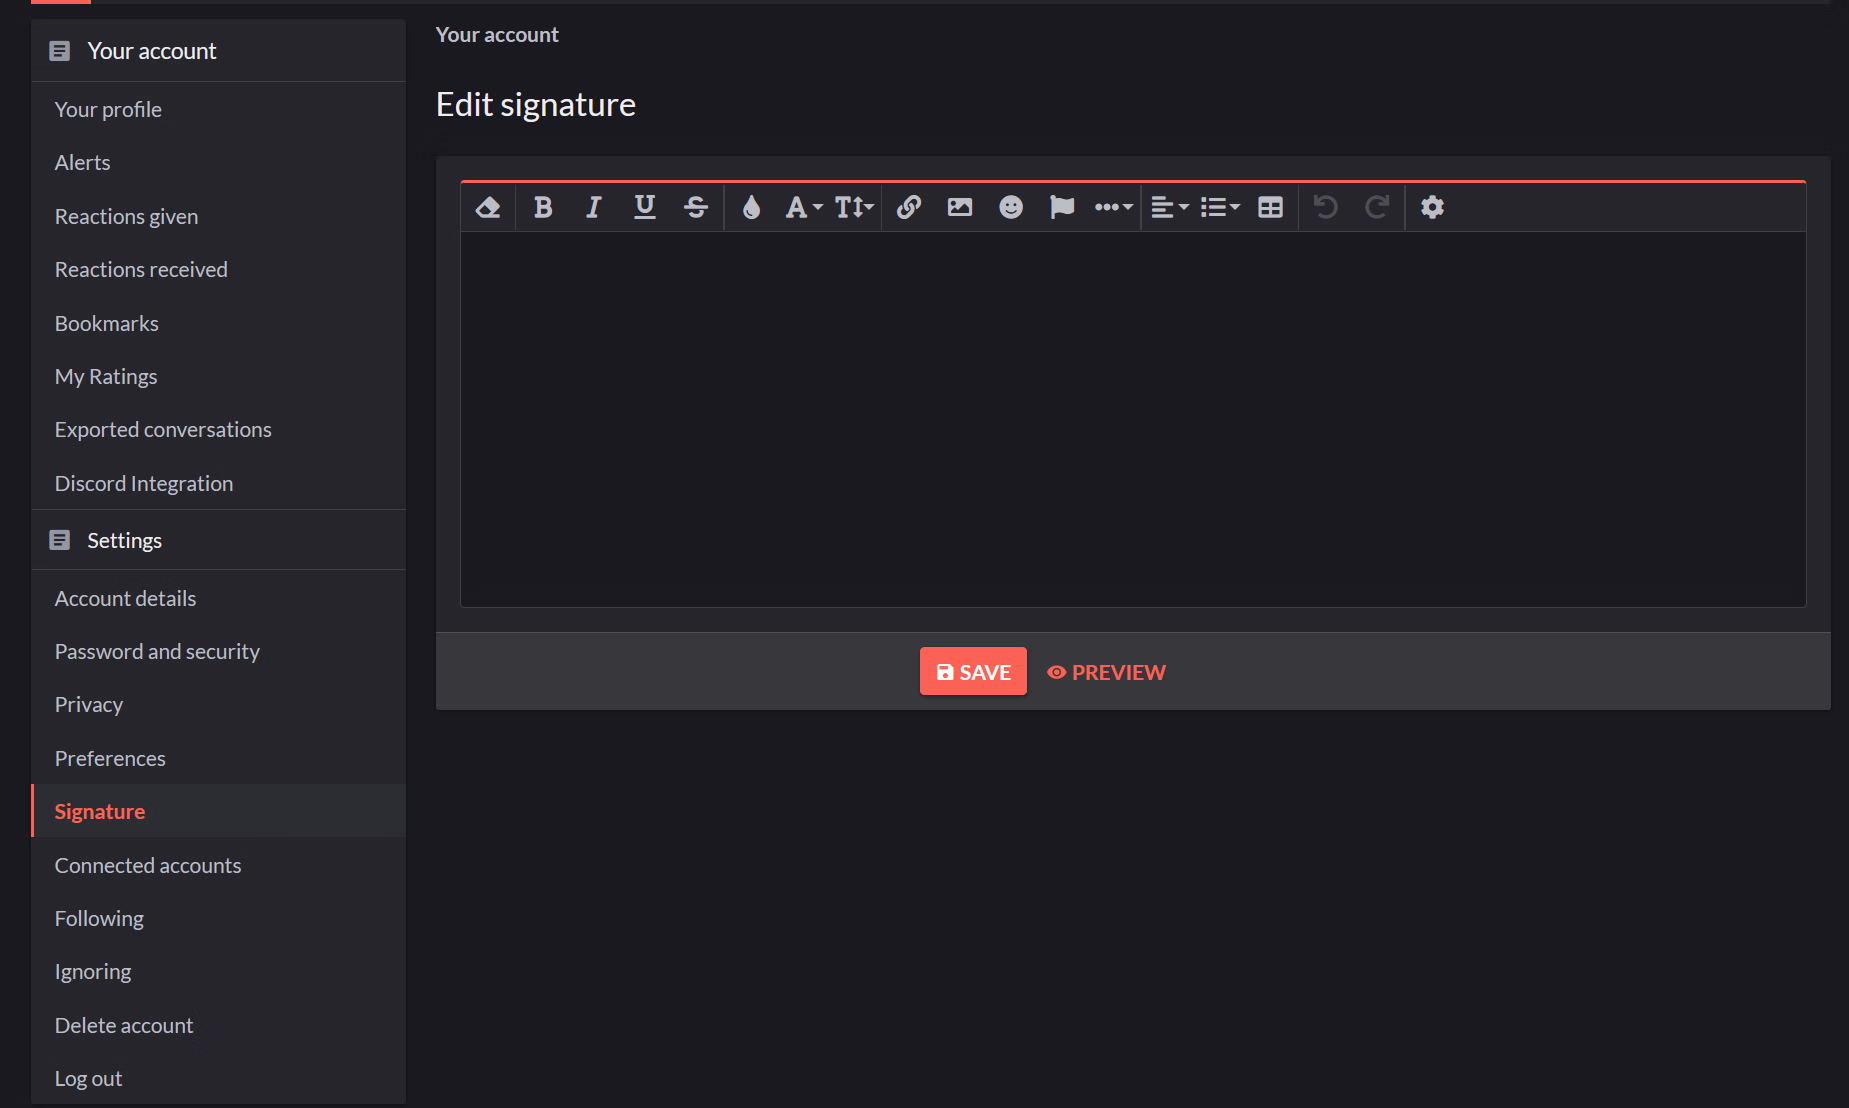Toggle bold formatting in the editor
The width and height of the screenshot is (1849, 1108).
(543, 207)
